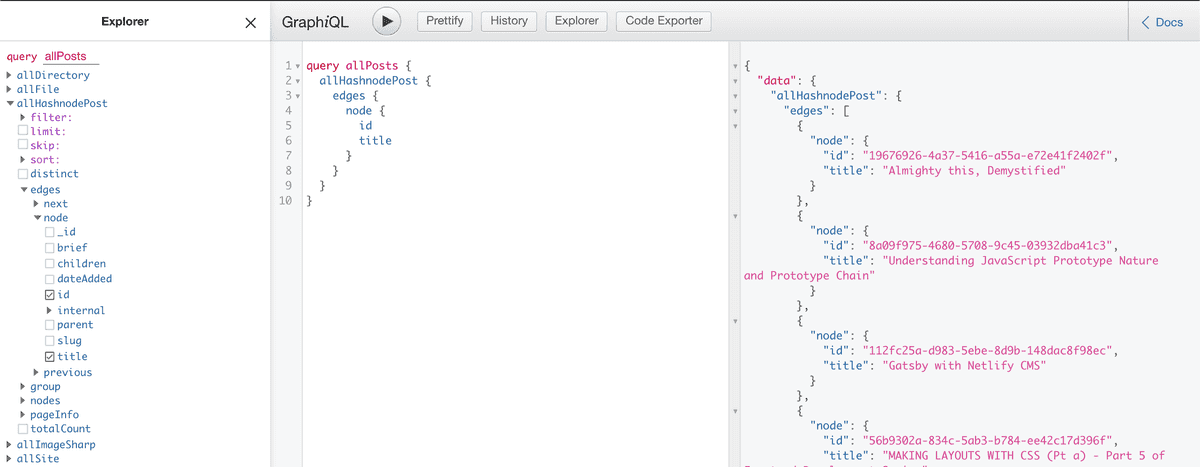Expand the group field
1200x467 pixels.
(22, 386)
